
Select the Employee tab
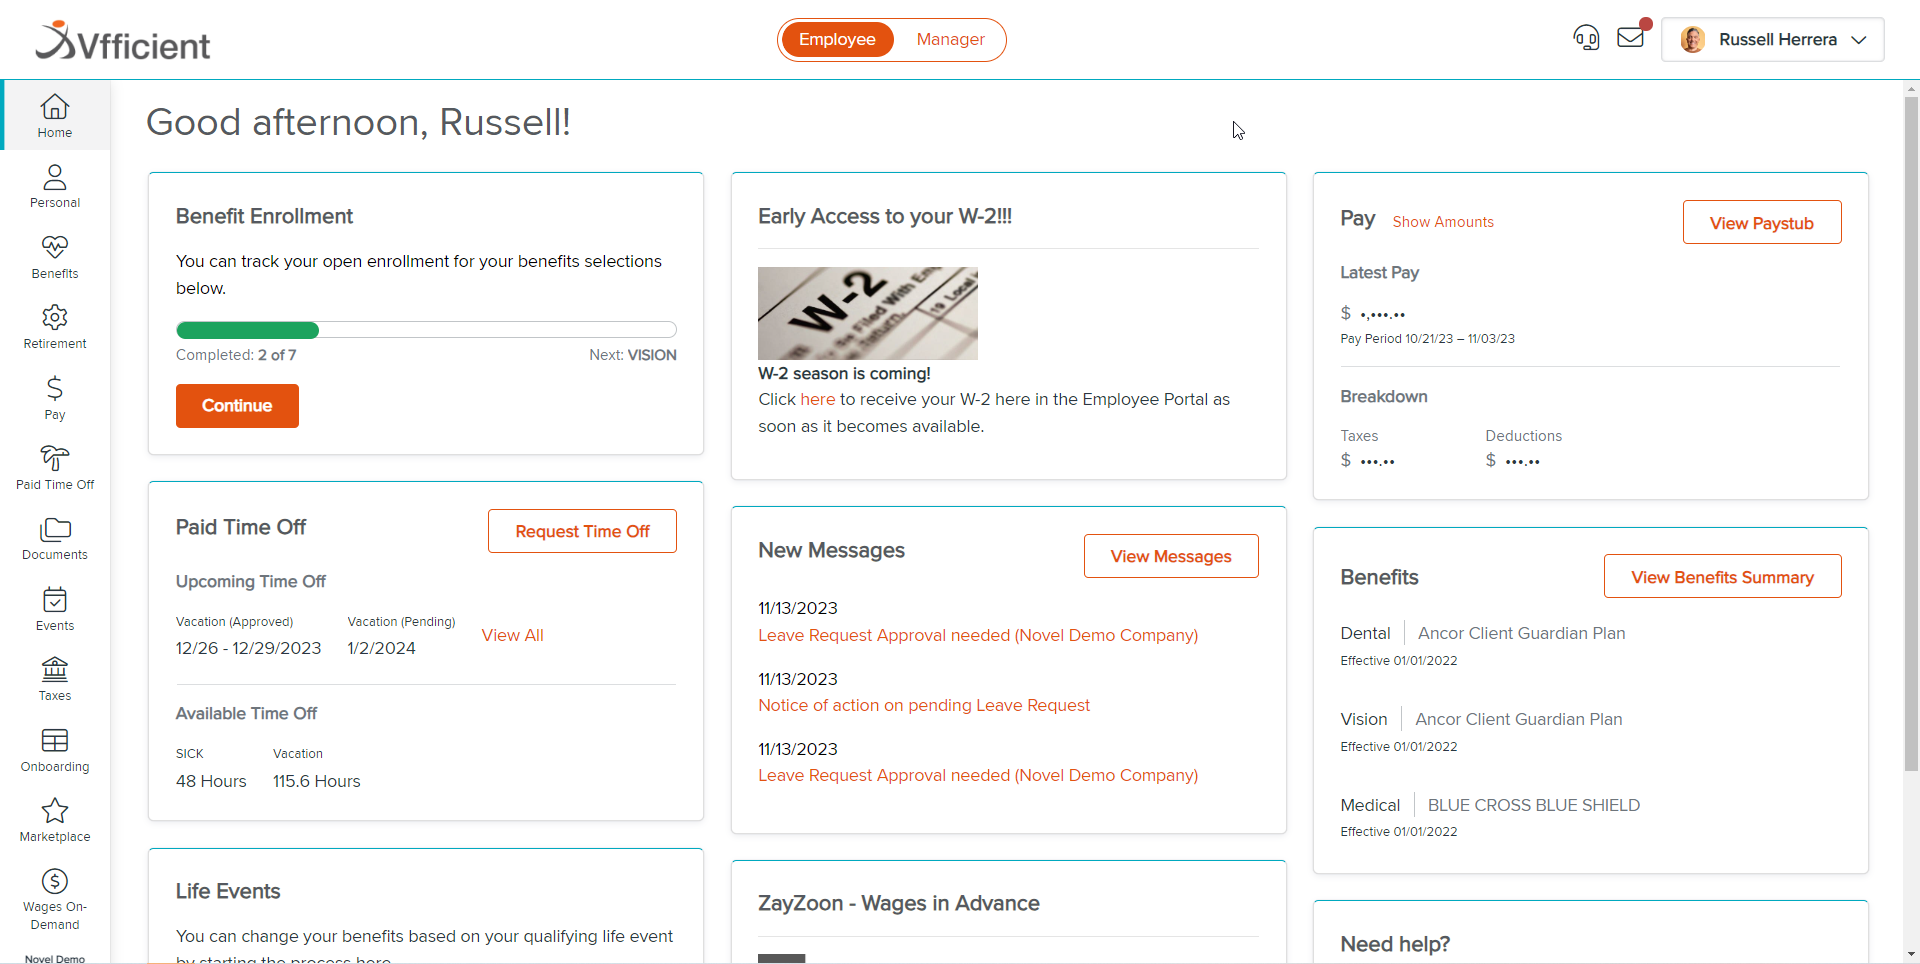click(837, 39)
